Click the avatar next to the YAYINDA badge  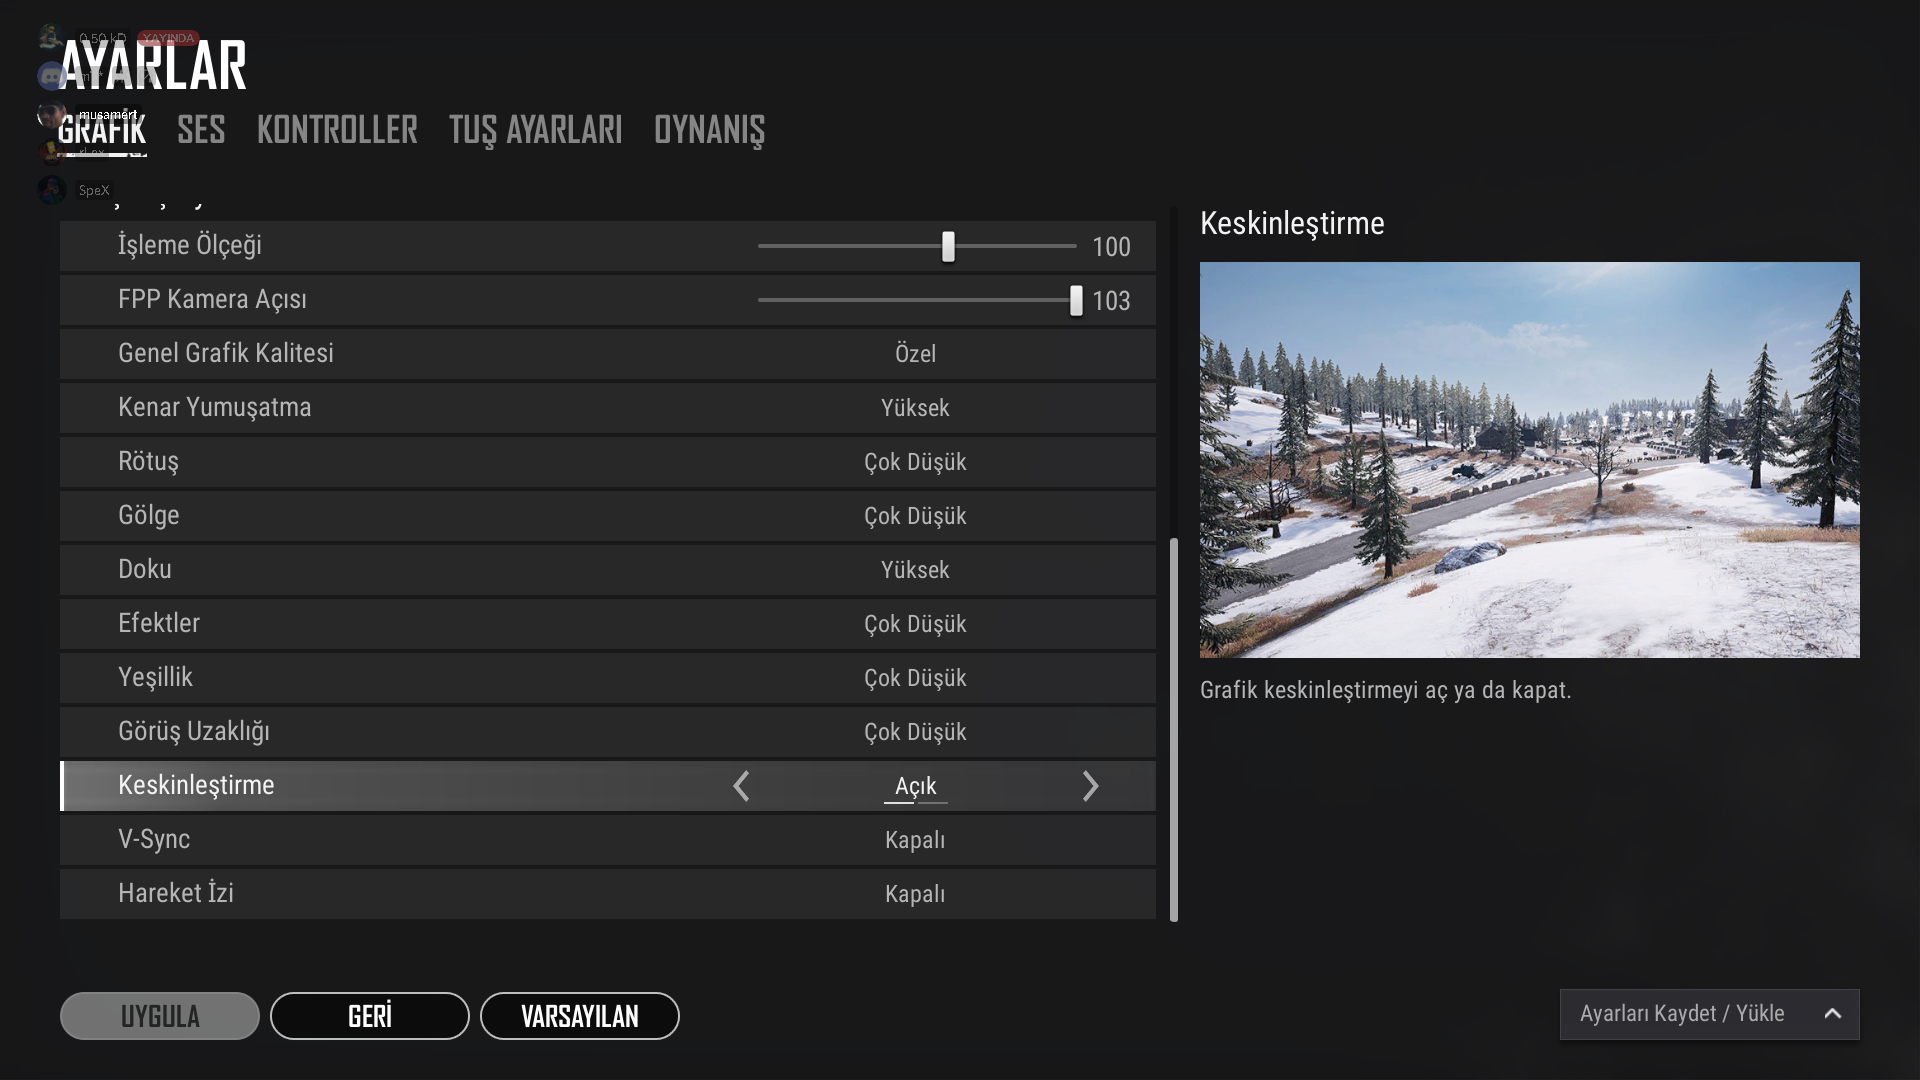point(52,39)
